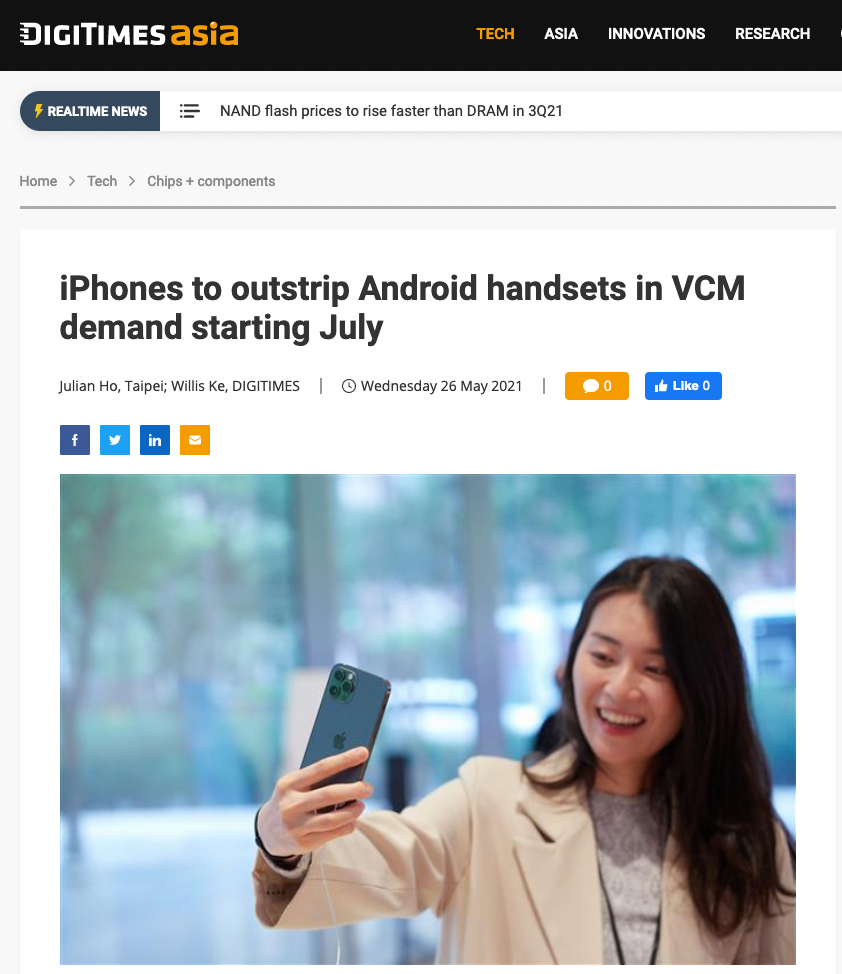Go to Tech breadcrumb
Viewport: 842px width, 974px height.
(x=102, y=181)
